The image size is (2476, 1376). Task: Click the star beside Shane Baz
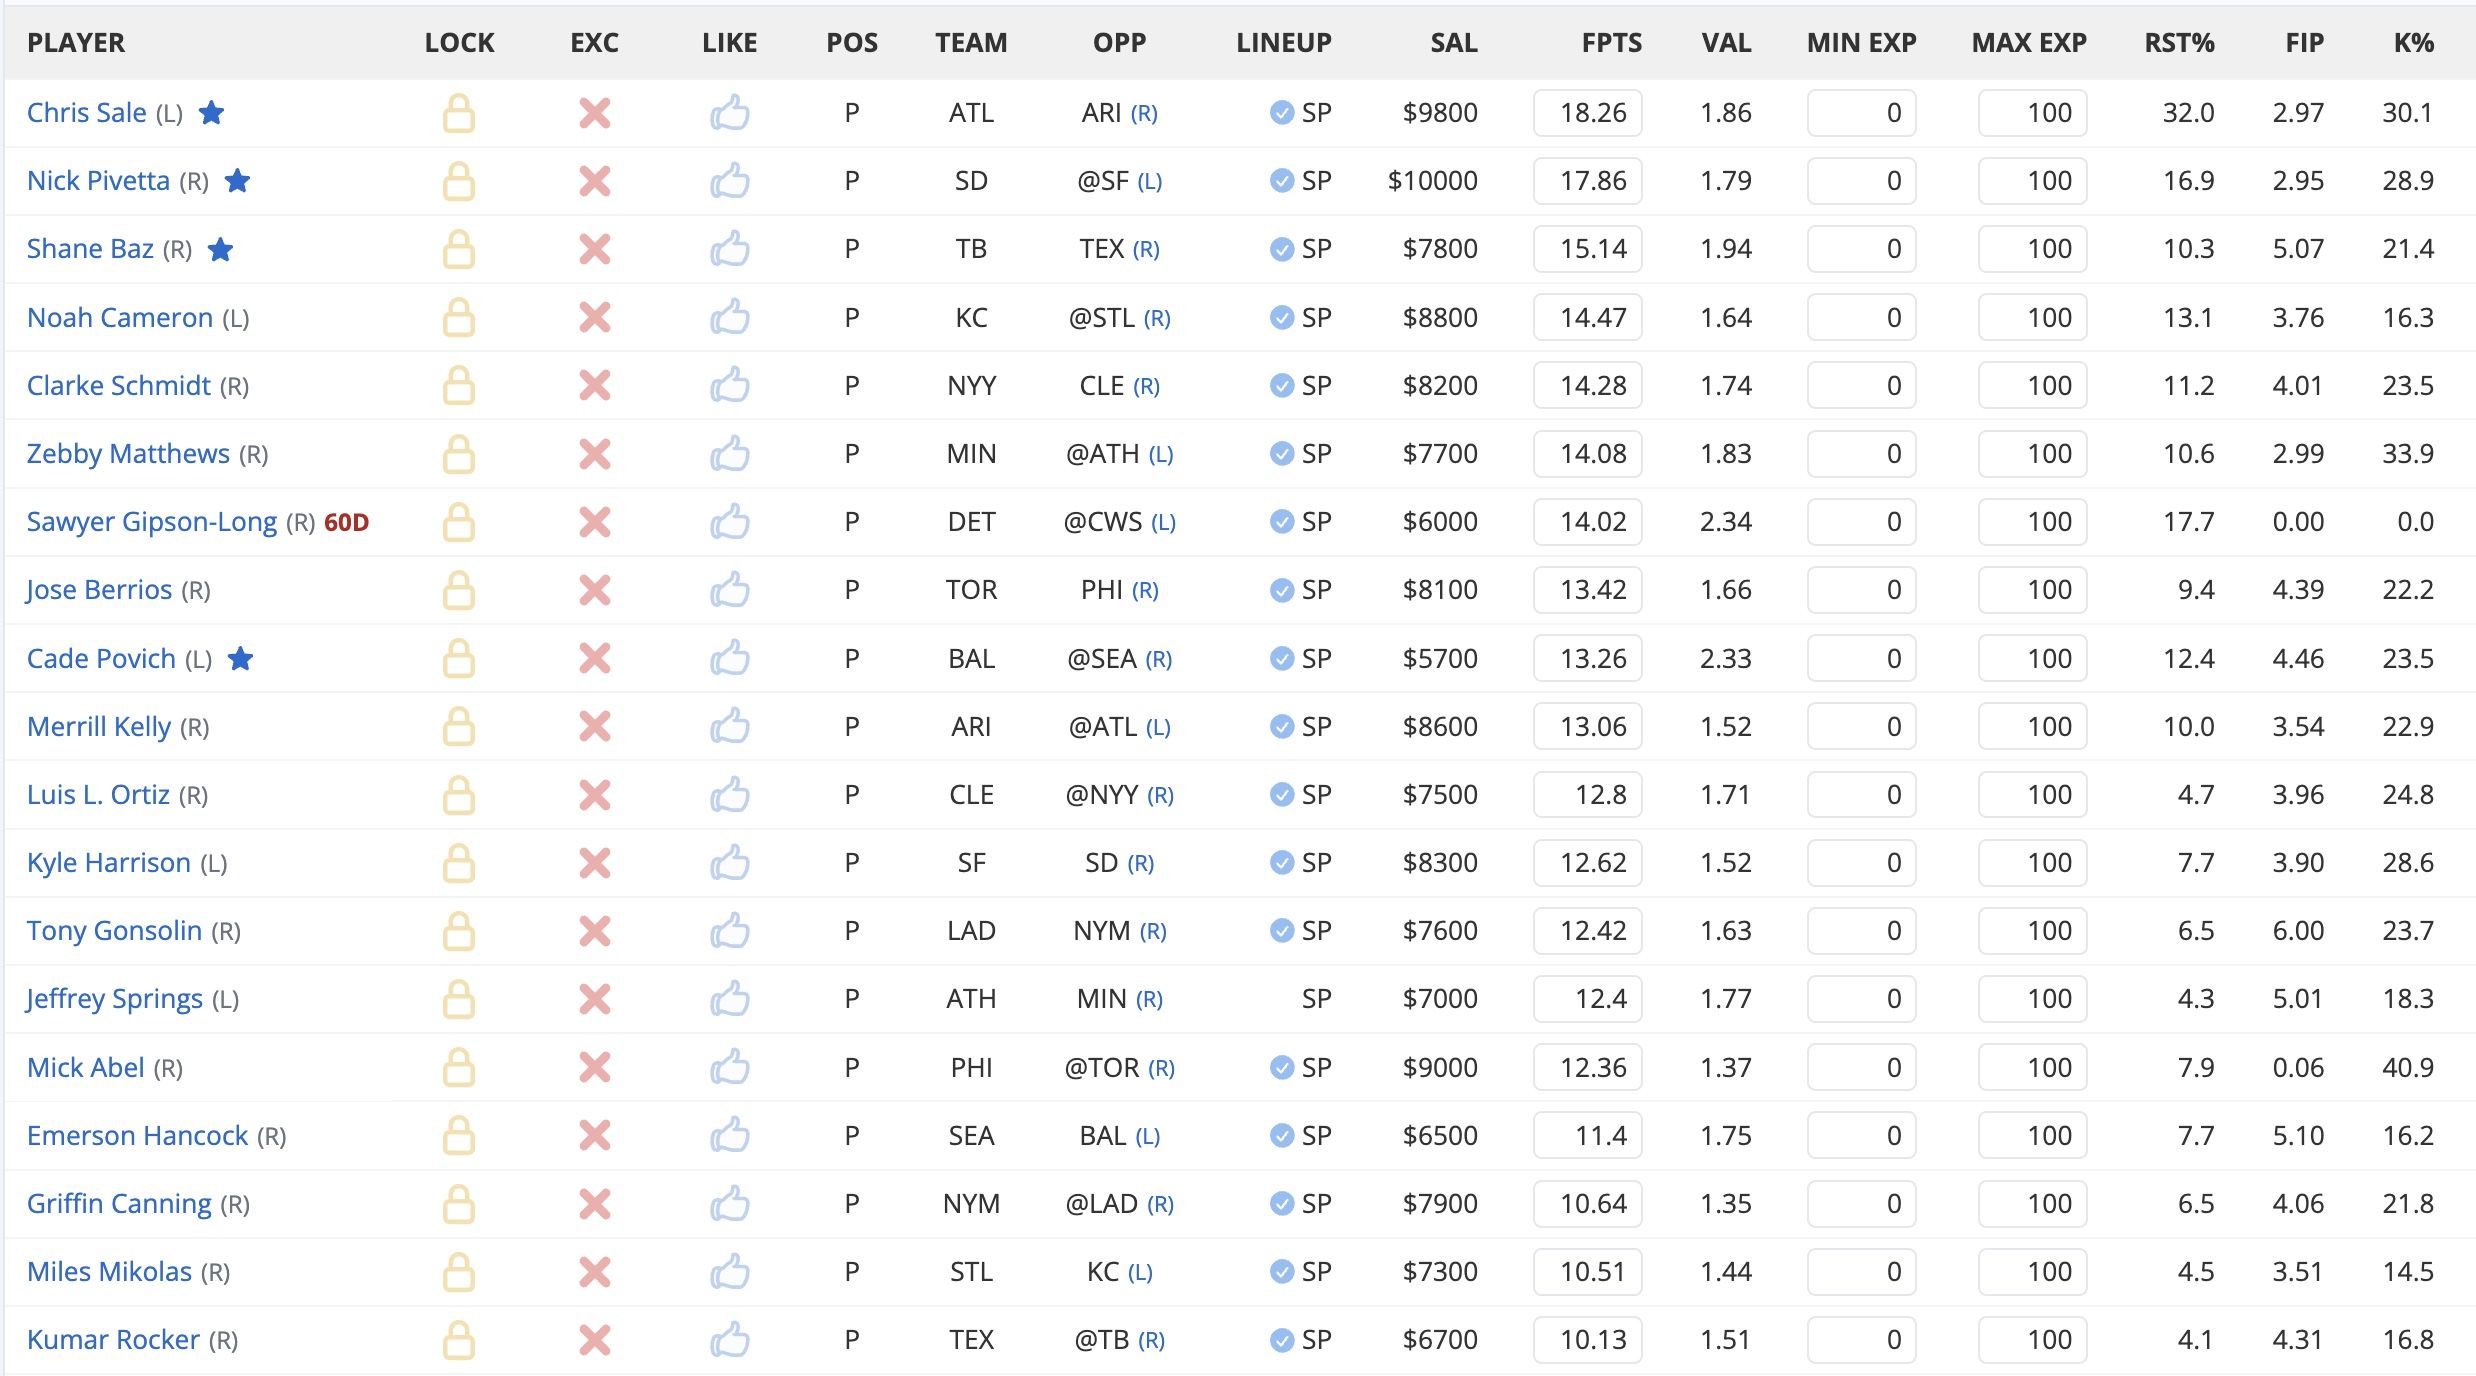[220, 249]
